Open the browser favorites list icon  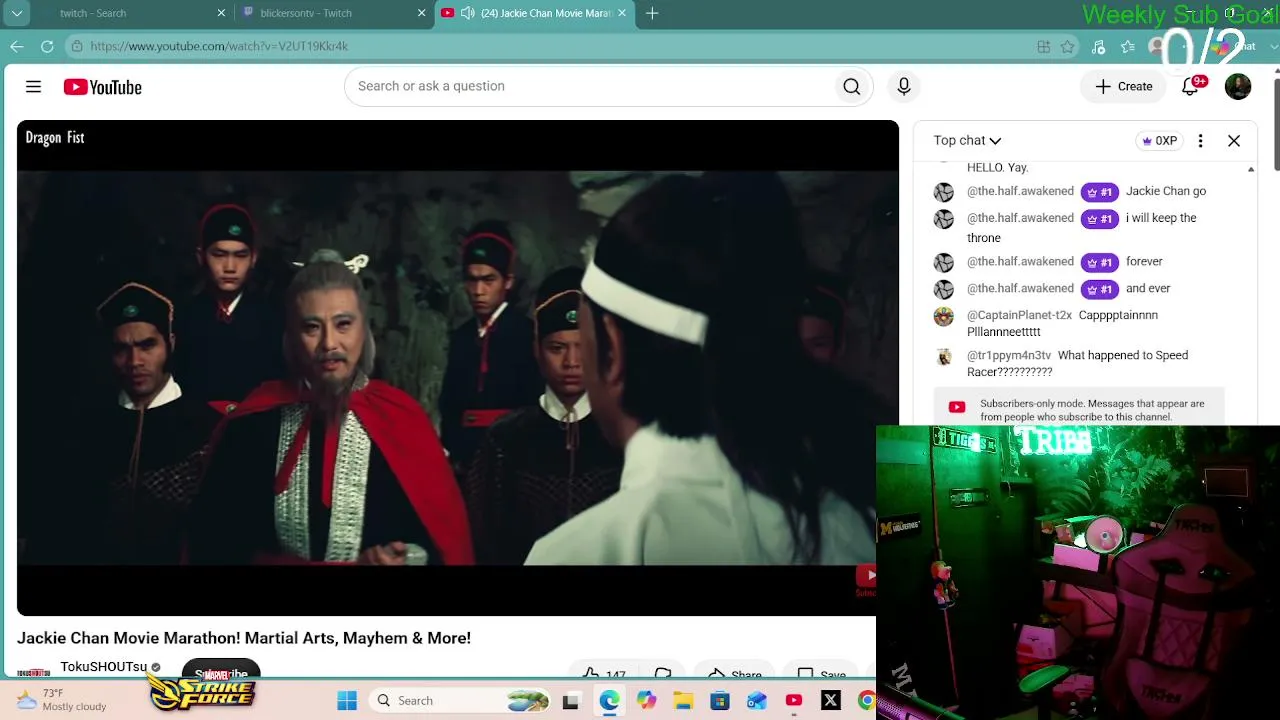tap(1128, 46)
